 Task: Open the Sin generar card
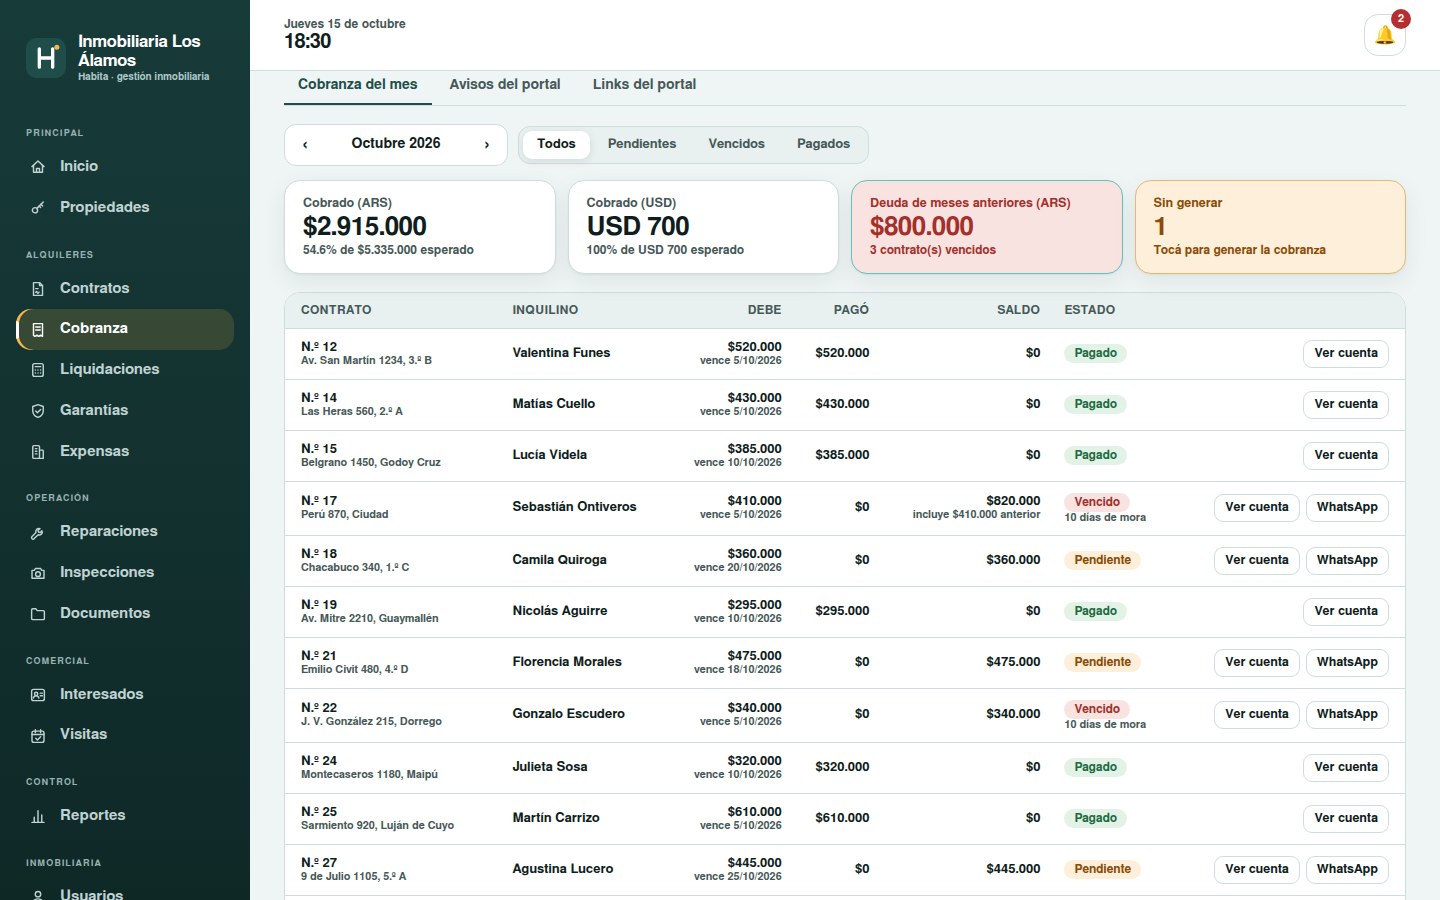[1270, 227]
